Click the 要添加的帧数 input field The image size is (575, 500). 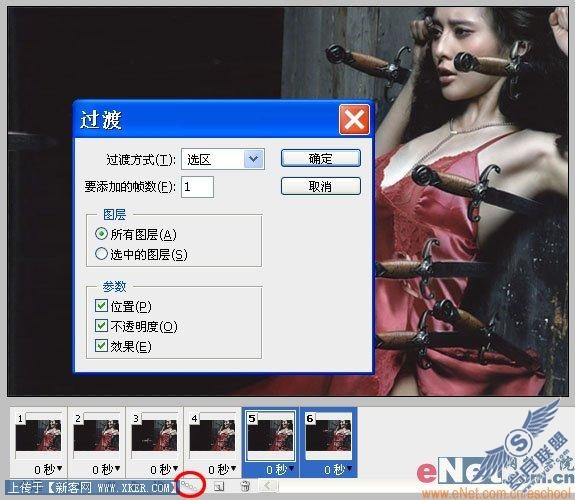[x=197, y=187]
